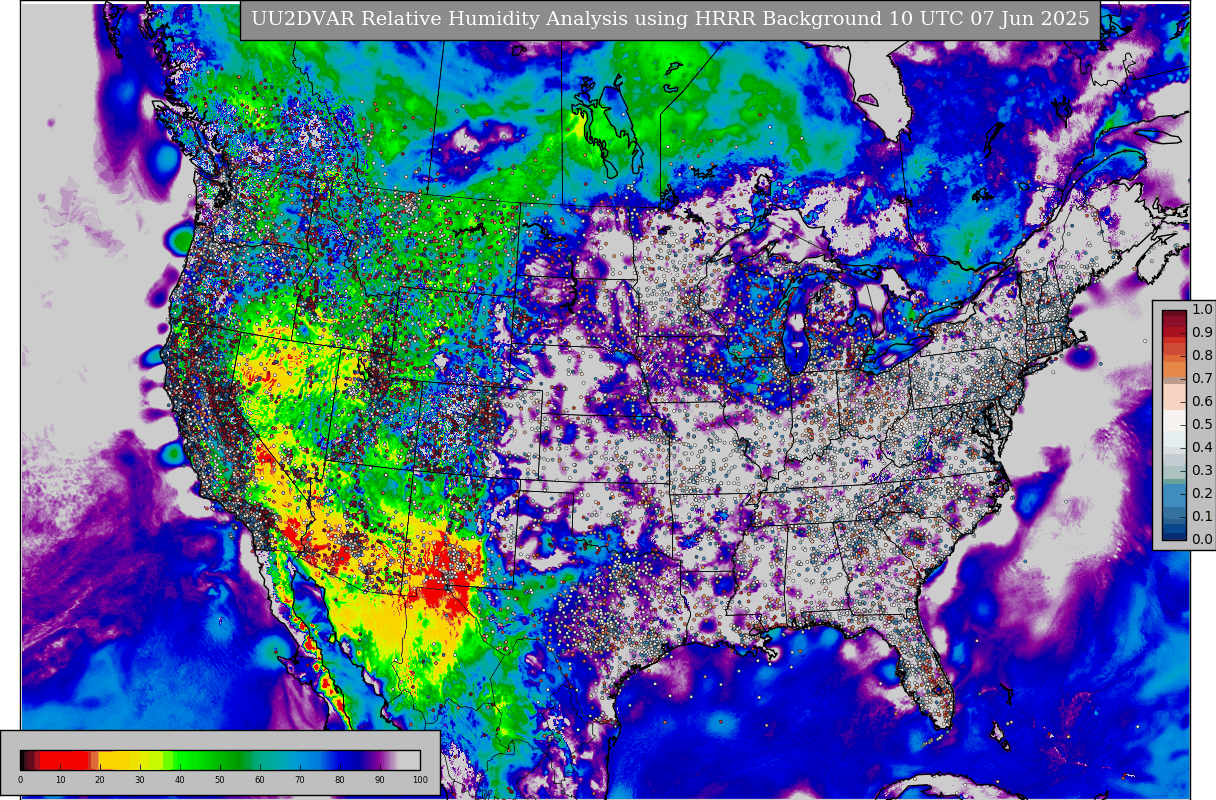
Task: Click the 80 tick label on humidity colorbar
Action: click(x=340, y=780)
